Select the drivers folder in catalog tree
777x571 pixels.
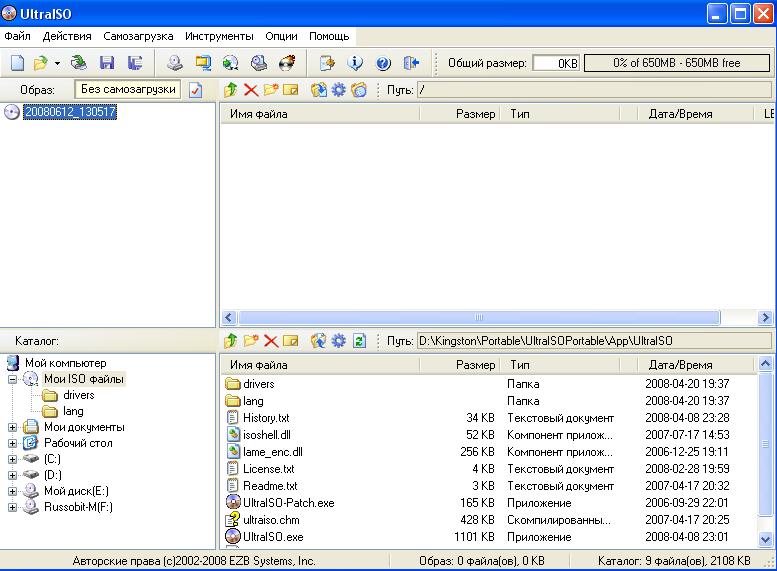pos(78,395)
